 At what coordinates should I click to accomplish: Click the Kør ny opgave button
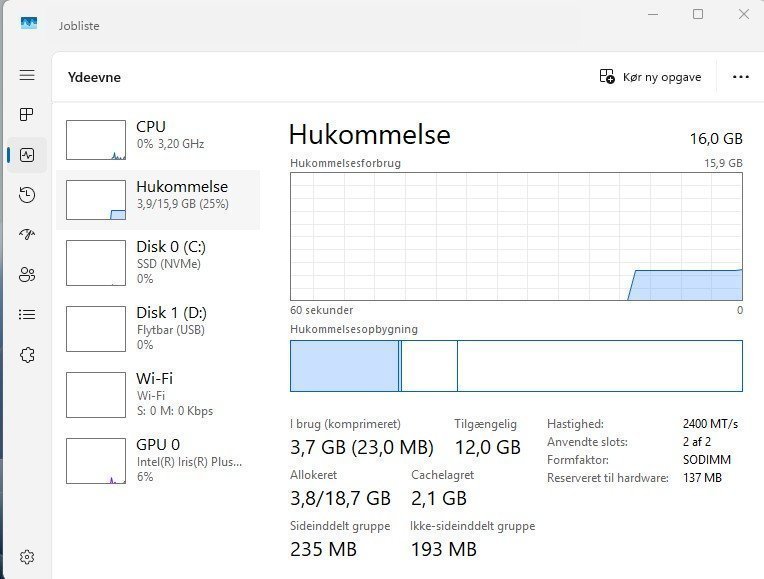[650, 77]
